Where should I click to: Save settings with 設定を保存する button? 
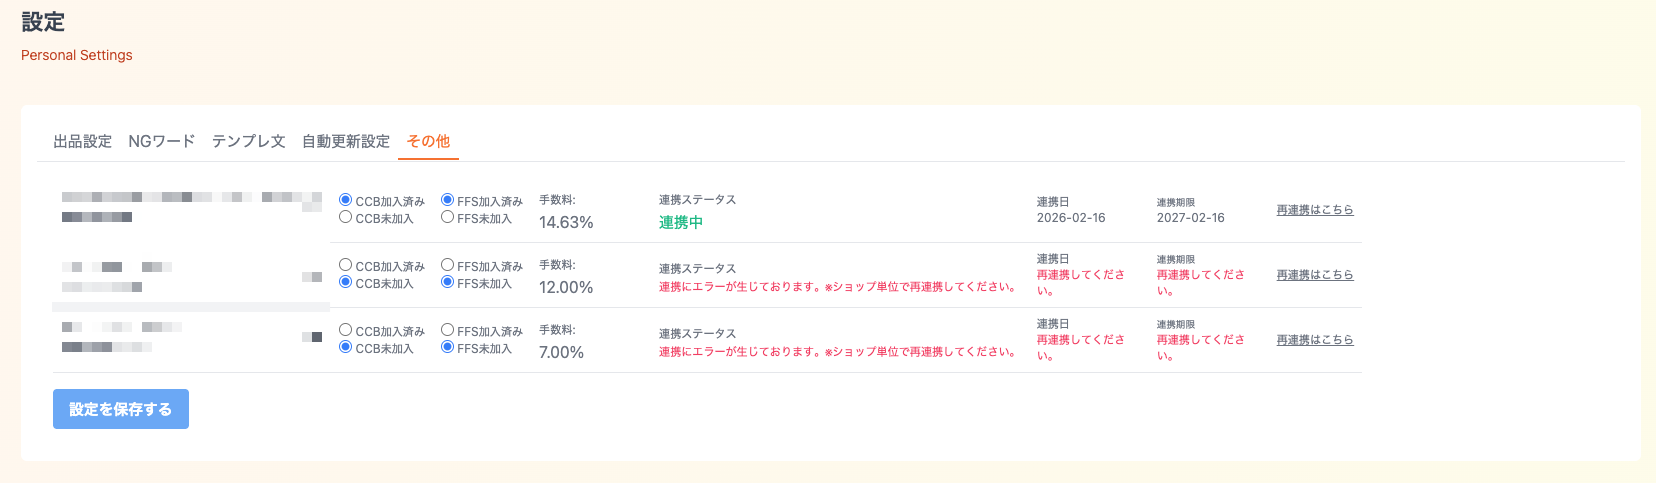click(121, 409)
